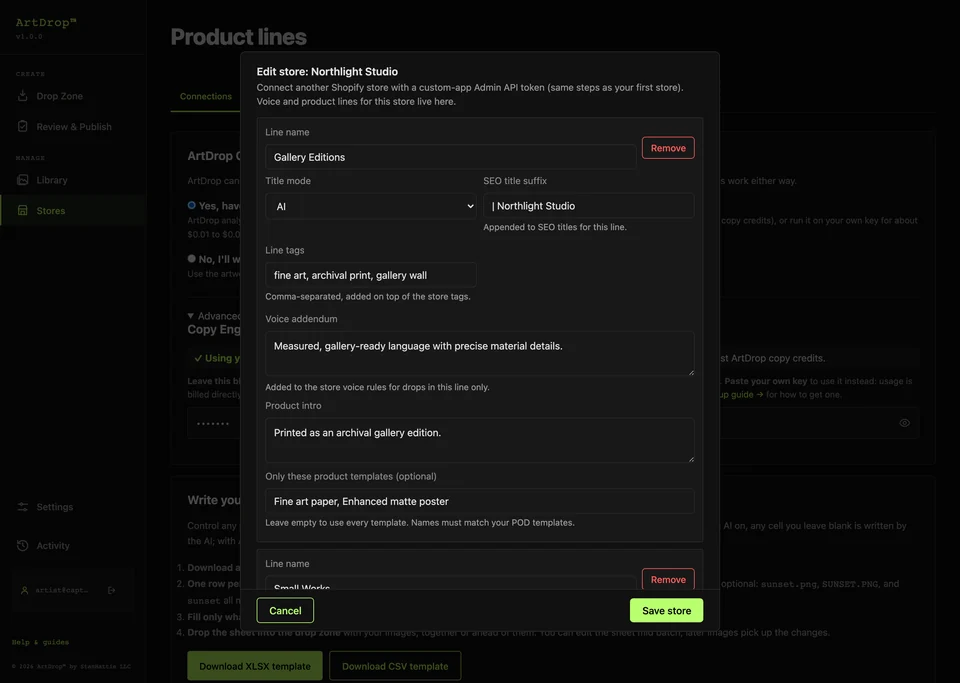Click into the product templates field
The width and height of the screenshot is (960, 683).
(479, 501)
